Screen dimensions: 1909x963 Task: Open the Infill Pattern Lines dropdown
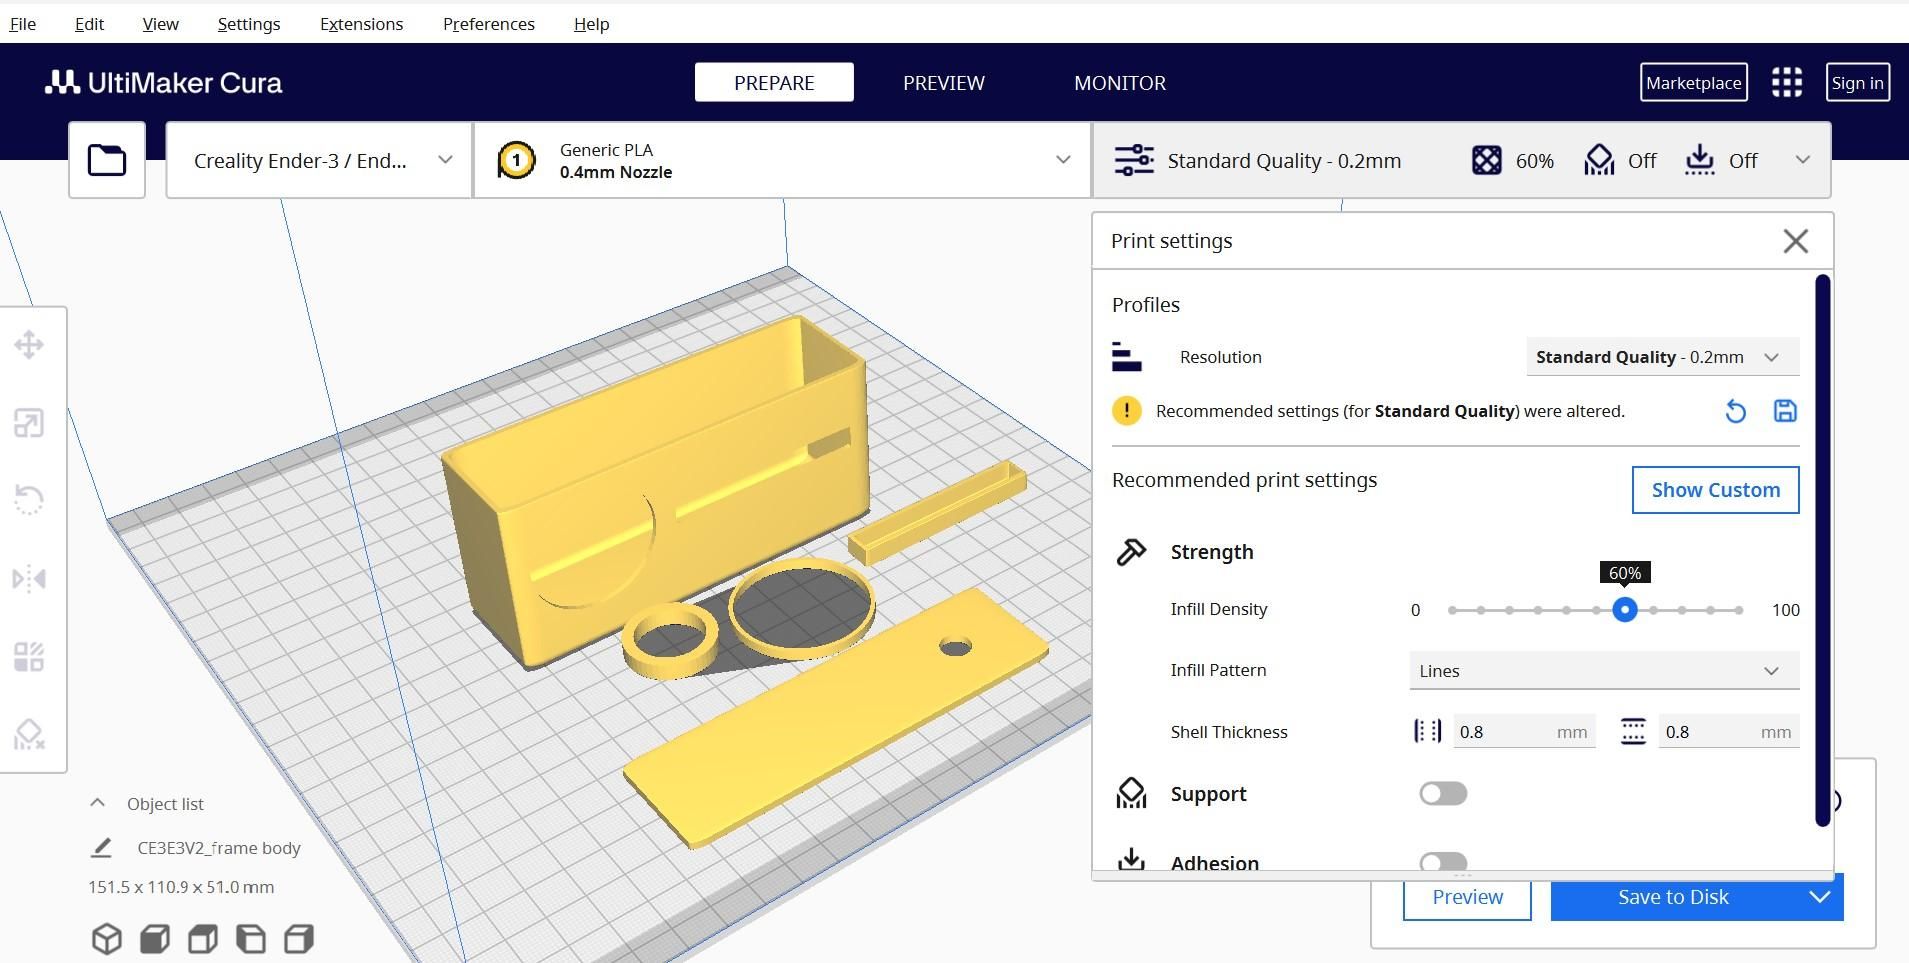[x=1604, y=671]
